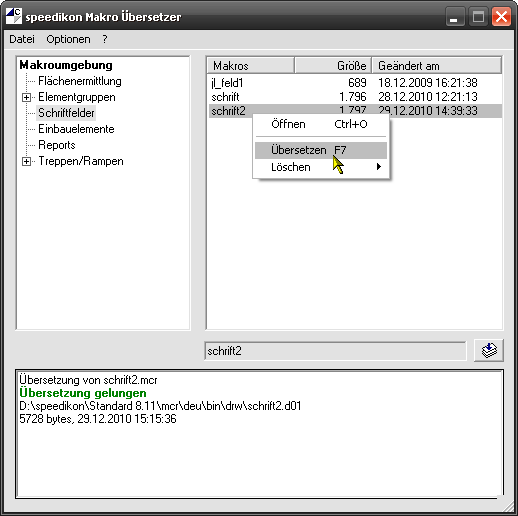
Task: Sort by the Geändert am column header
Action: pos(436,66)
